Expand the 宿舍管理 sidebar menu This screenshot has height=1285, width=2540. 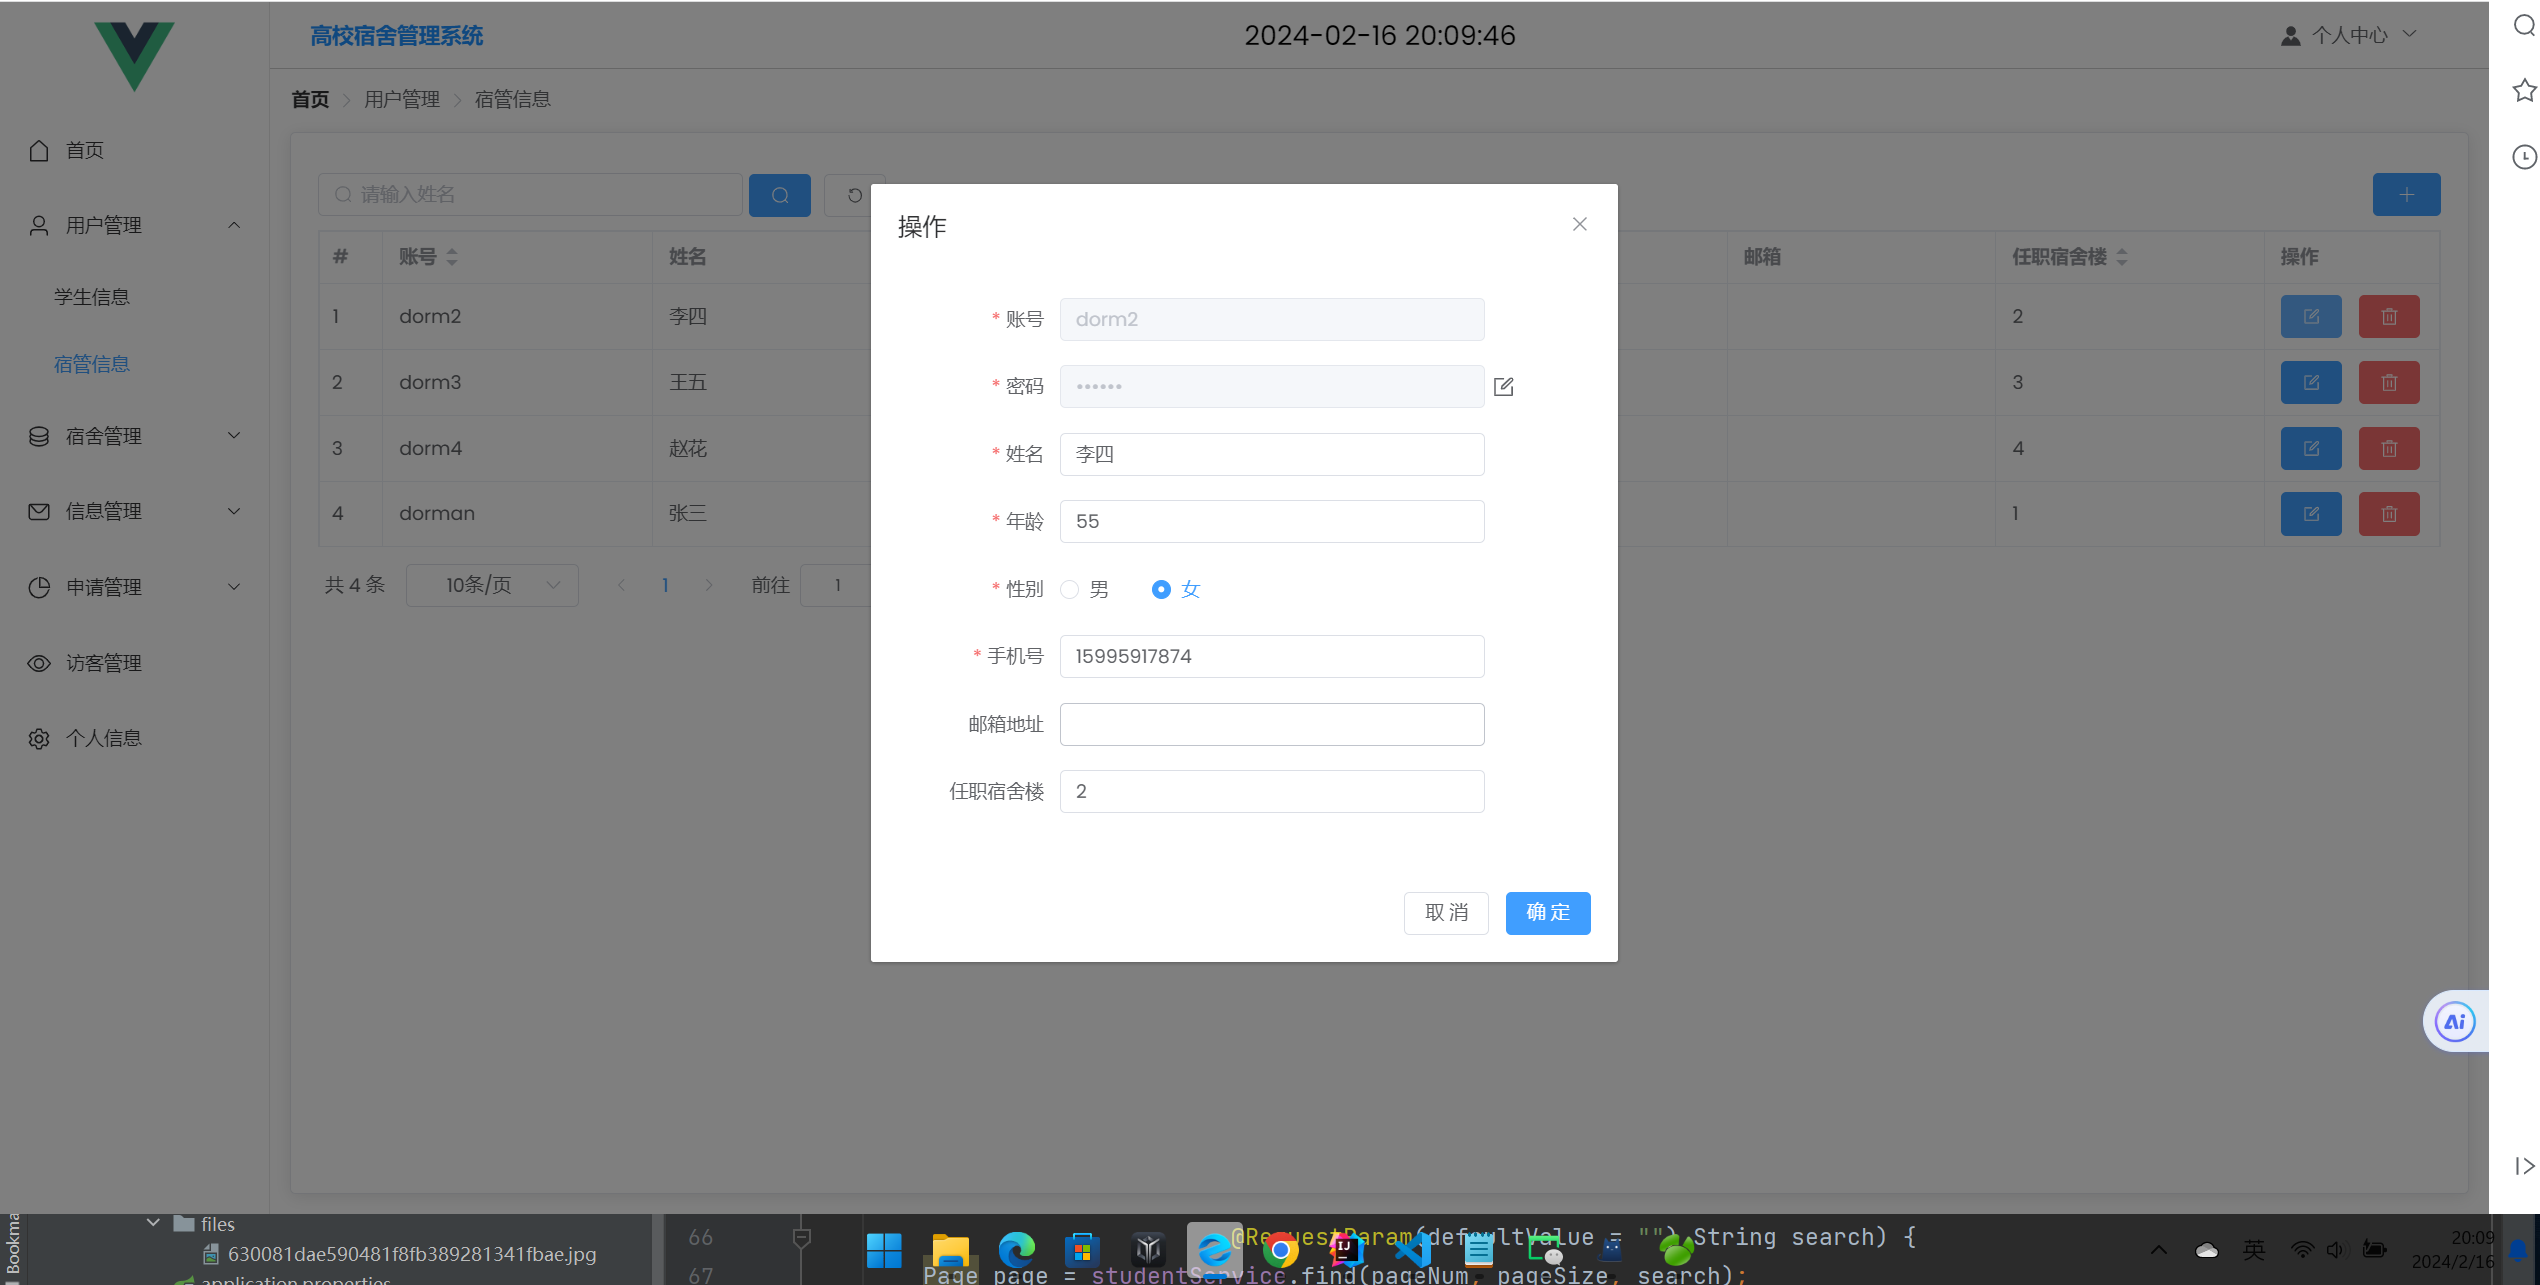tap(134, 436)
